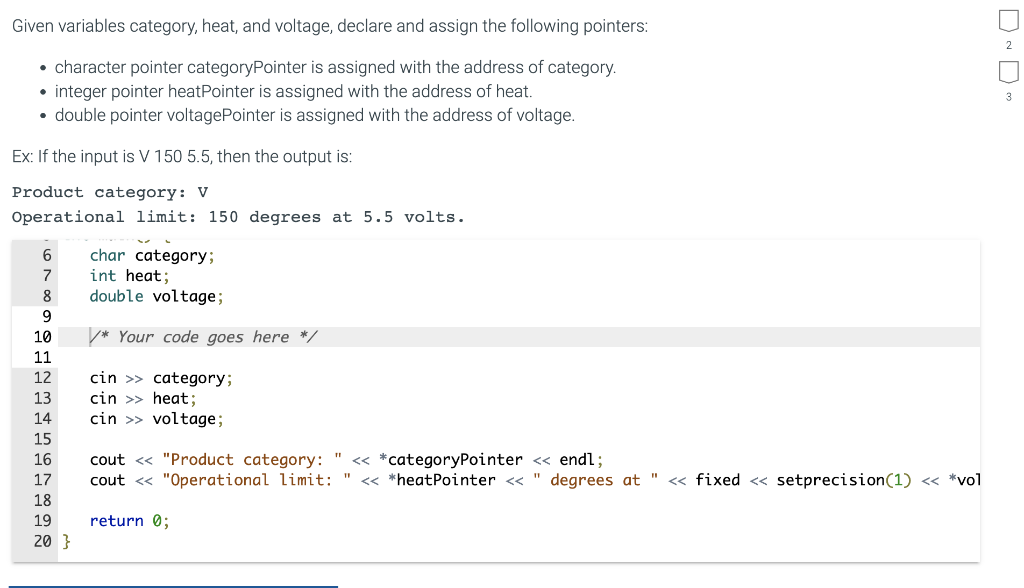Screen dimensions: 1024x588
Task: Click code line "return 0;"
Action: point(129,521)
